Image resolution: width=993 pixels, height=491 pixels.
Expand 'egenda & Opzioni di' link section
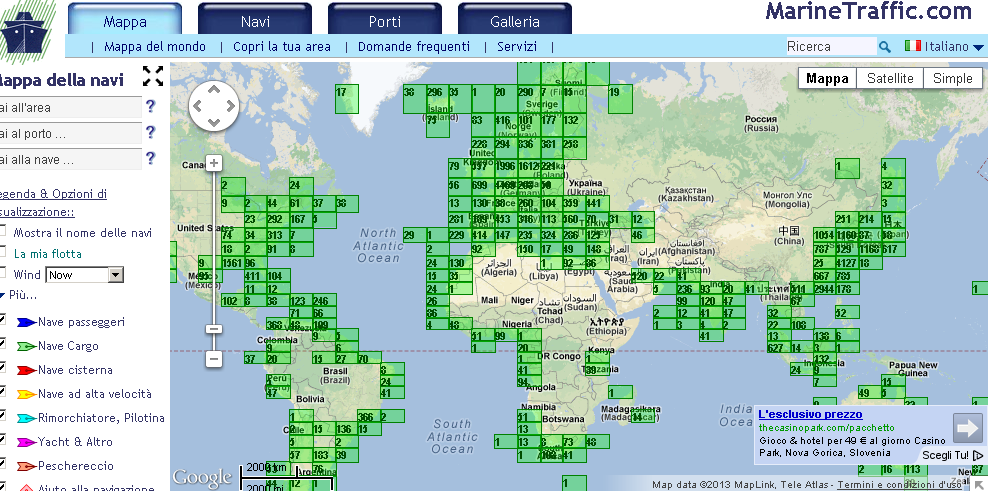(53, 194)
